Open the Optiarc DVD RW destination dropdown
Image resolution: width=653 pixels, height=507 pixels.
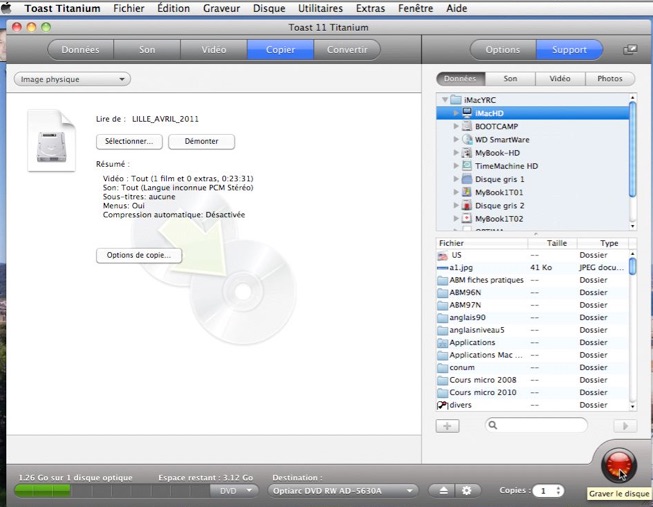[x=343, y=491]
